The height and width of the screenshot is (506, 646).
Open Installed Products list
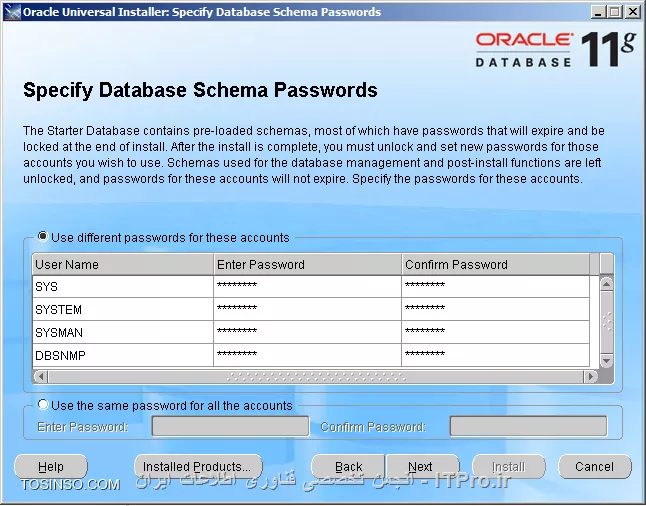[x=198, y=466]
